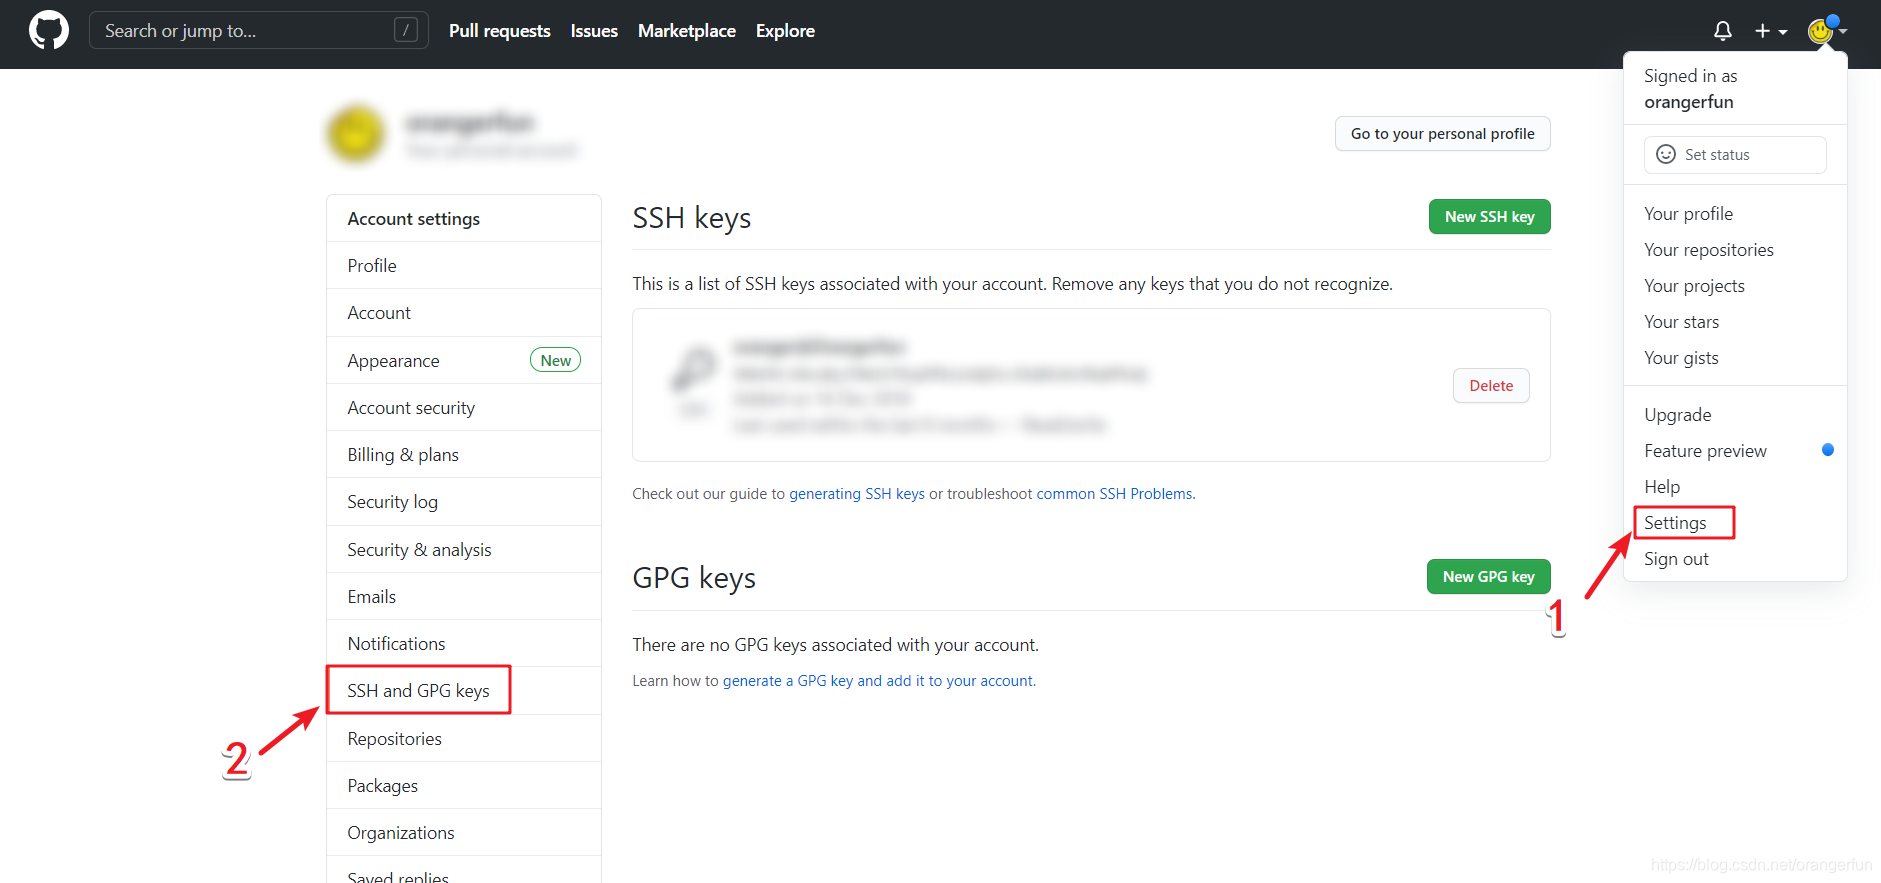Image resolution: width=1881 pixels, height=883 pixels.
Task: Open Settings in user menu
Action: coord(1735,523)
